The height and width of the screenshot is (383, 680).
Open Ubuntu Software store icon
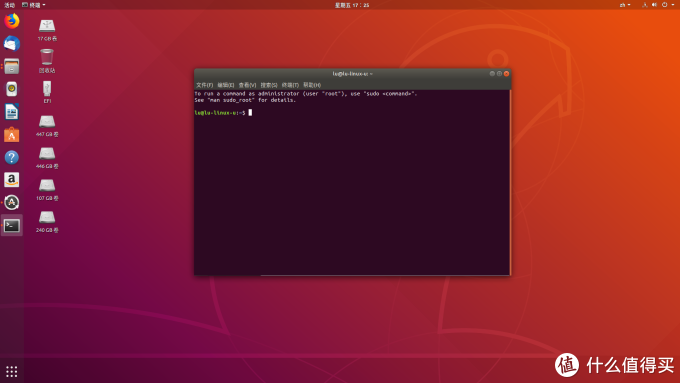pyautogui.click(x=12, y=135)
